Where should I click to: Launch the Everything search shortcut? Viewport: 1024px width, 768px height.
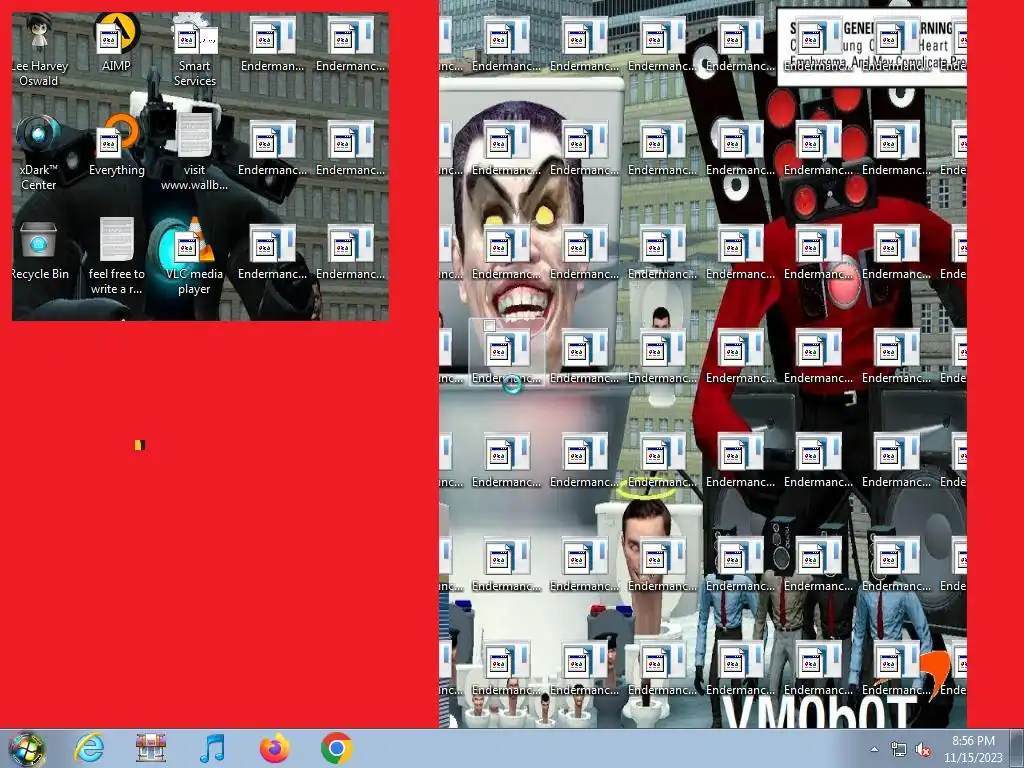[116, 146]
